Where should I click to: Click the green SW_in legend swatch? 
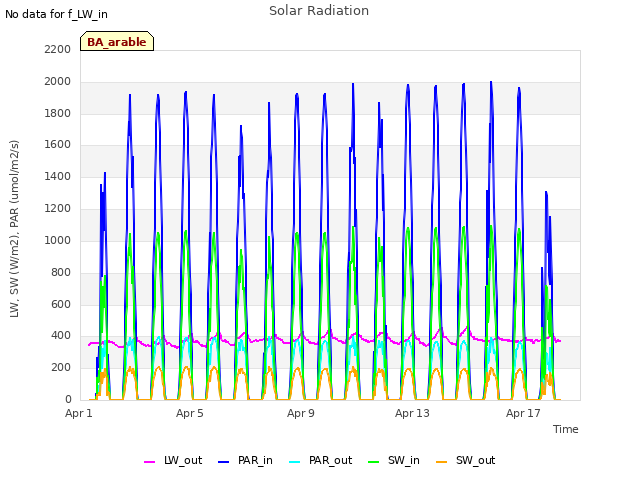[x=373, y=462]
